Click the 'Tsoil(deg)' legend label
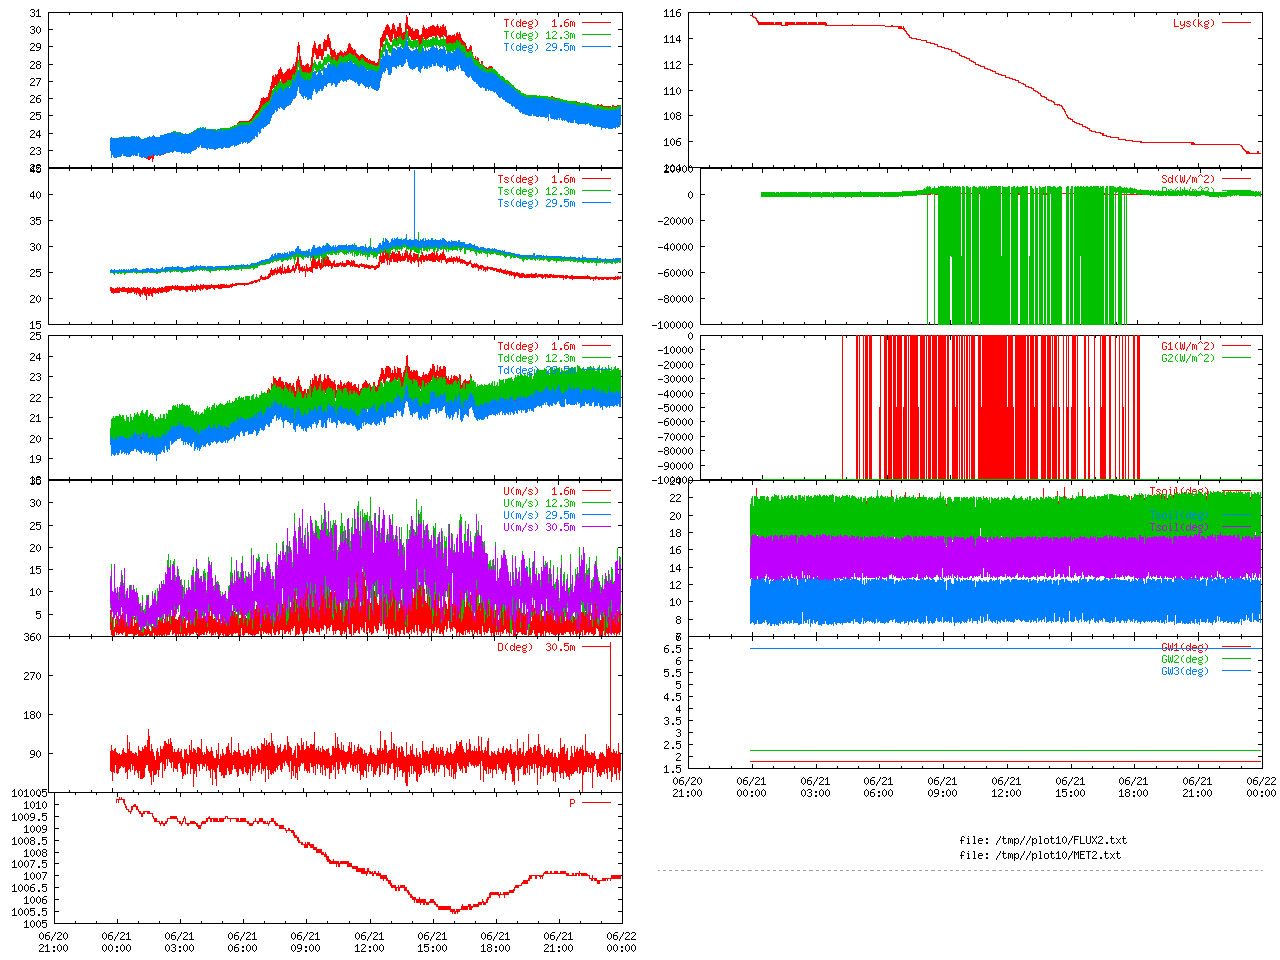Viewport: 1280px width, 960px height. coord(1179,491)
